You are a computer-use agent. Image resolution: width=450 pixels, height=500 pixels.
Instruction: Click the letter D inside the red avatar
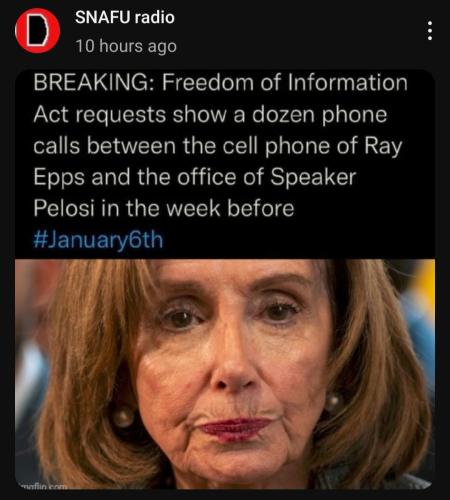click(x=38, y=31)
